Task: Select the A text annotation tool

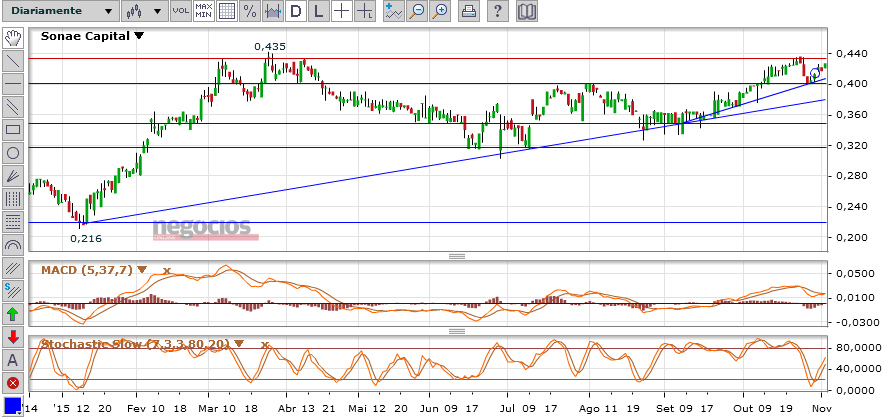Action: [x=12, y=360]
